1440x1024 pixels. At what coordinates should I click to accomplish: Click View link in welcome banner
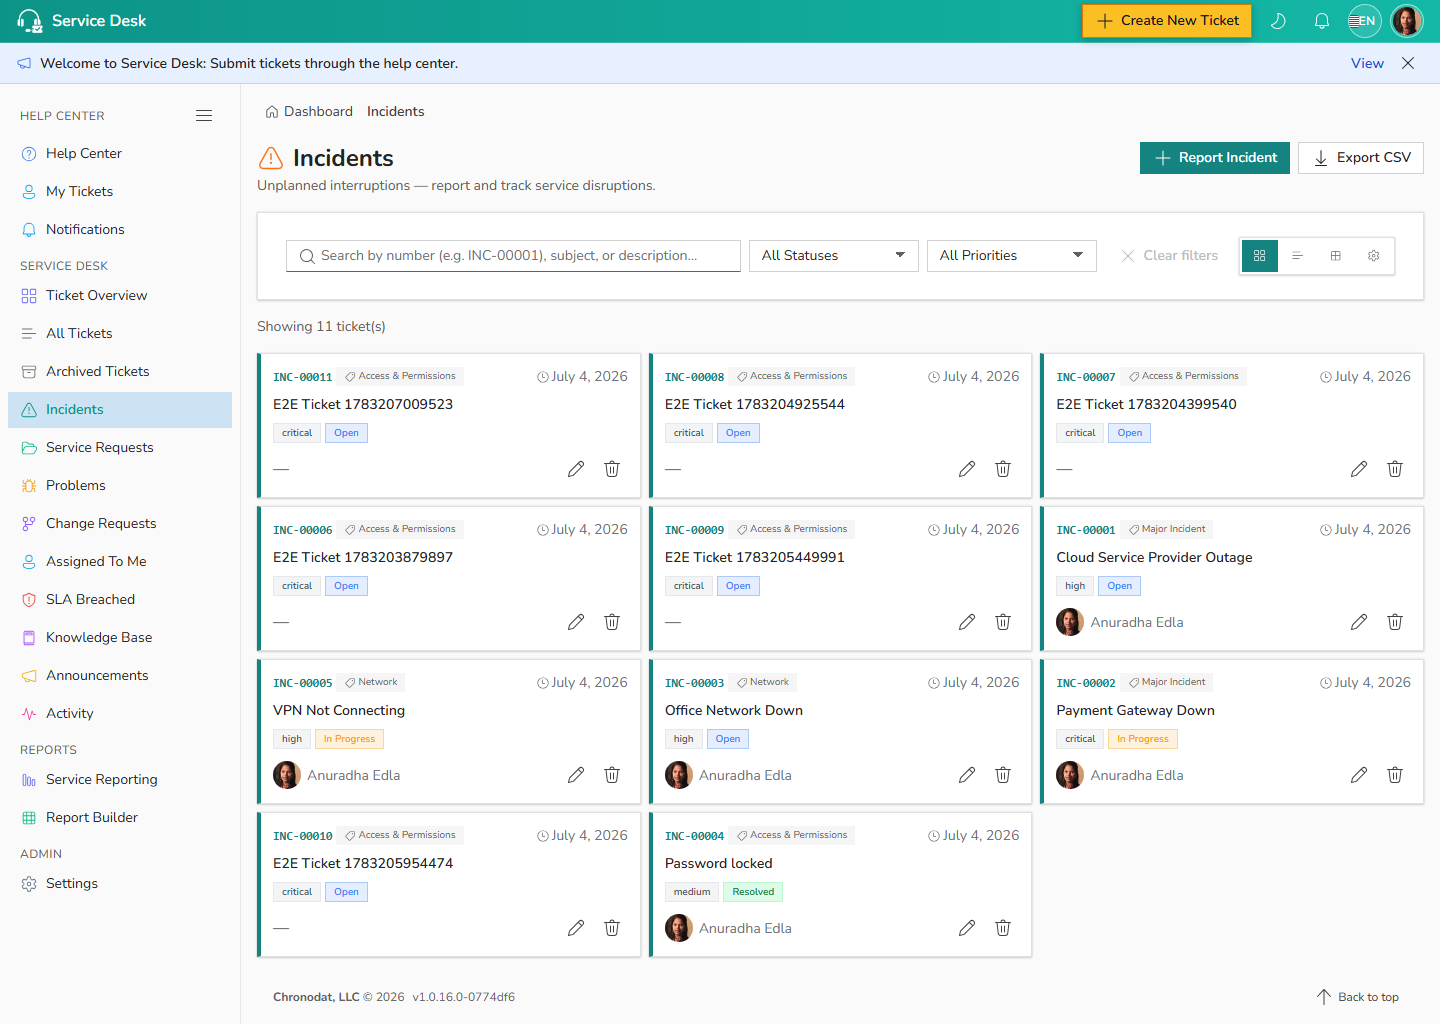[1367, 63]
